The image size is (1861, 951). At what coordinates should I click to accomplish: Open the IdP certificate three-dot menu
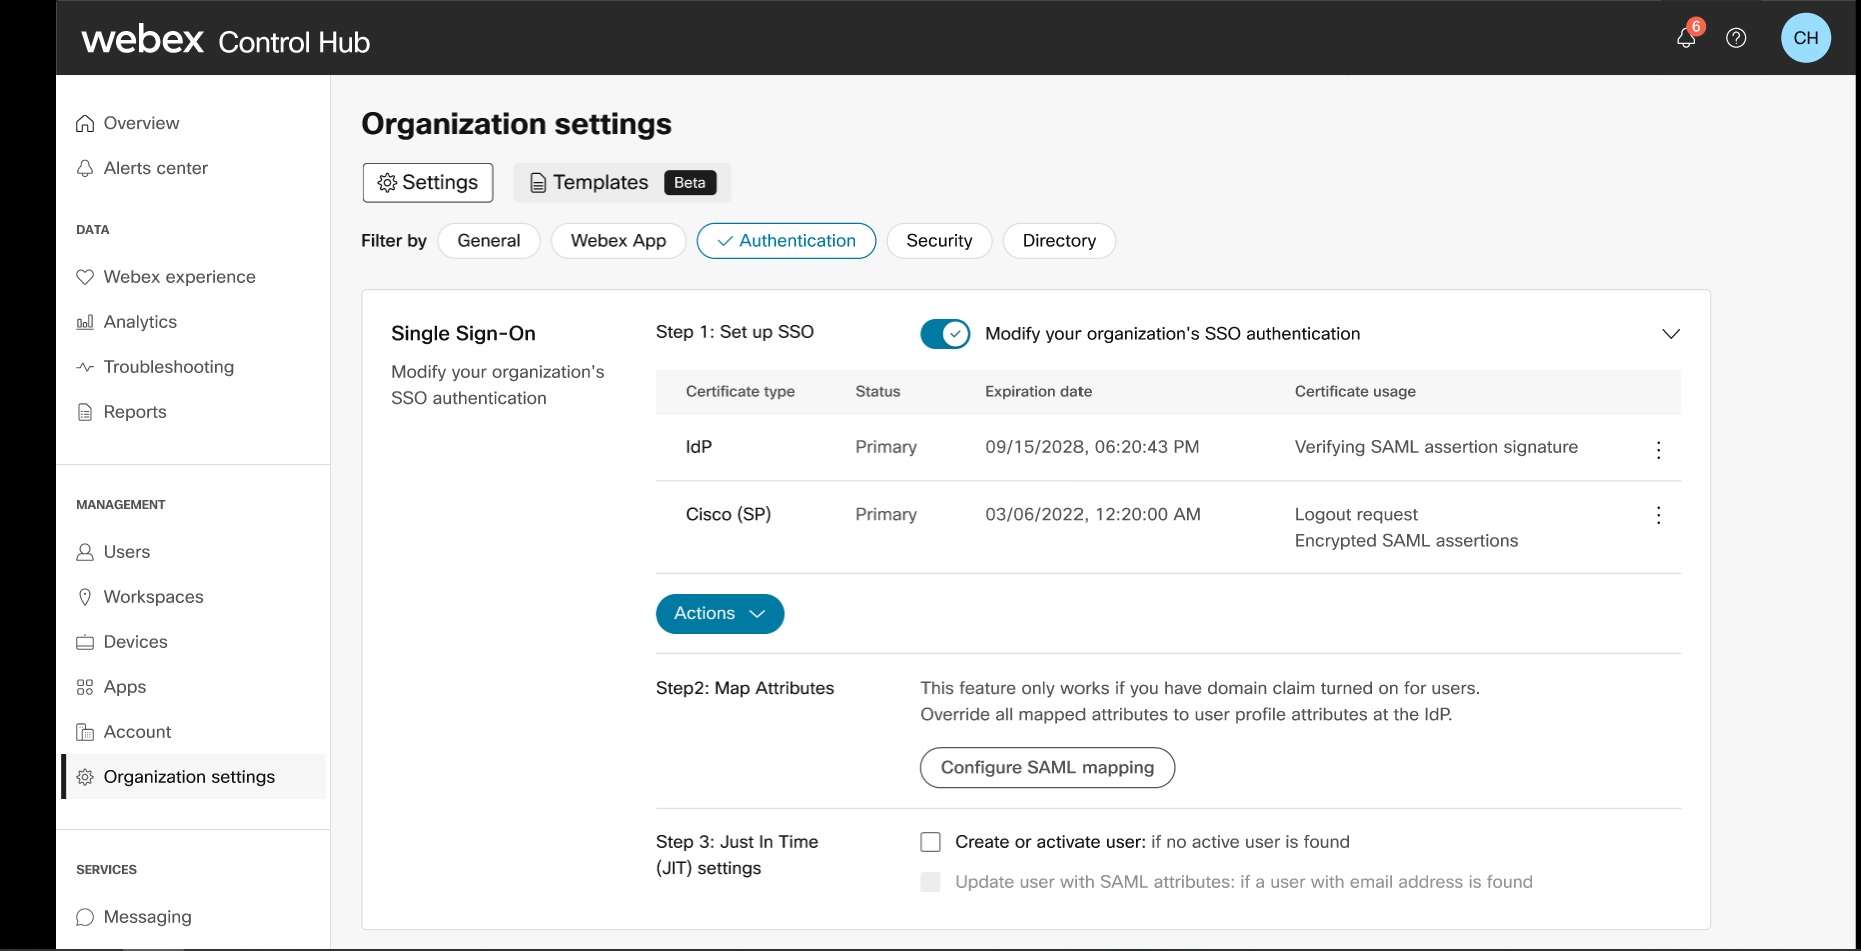coord(1658,450)
